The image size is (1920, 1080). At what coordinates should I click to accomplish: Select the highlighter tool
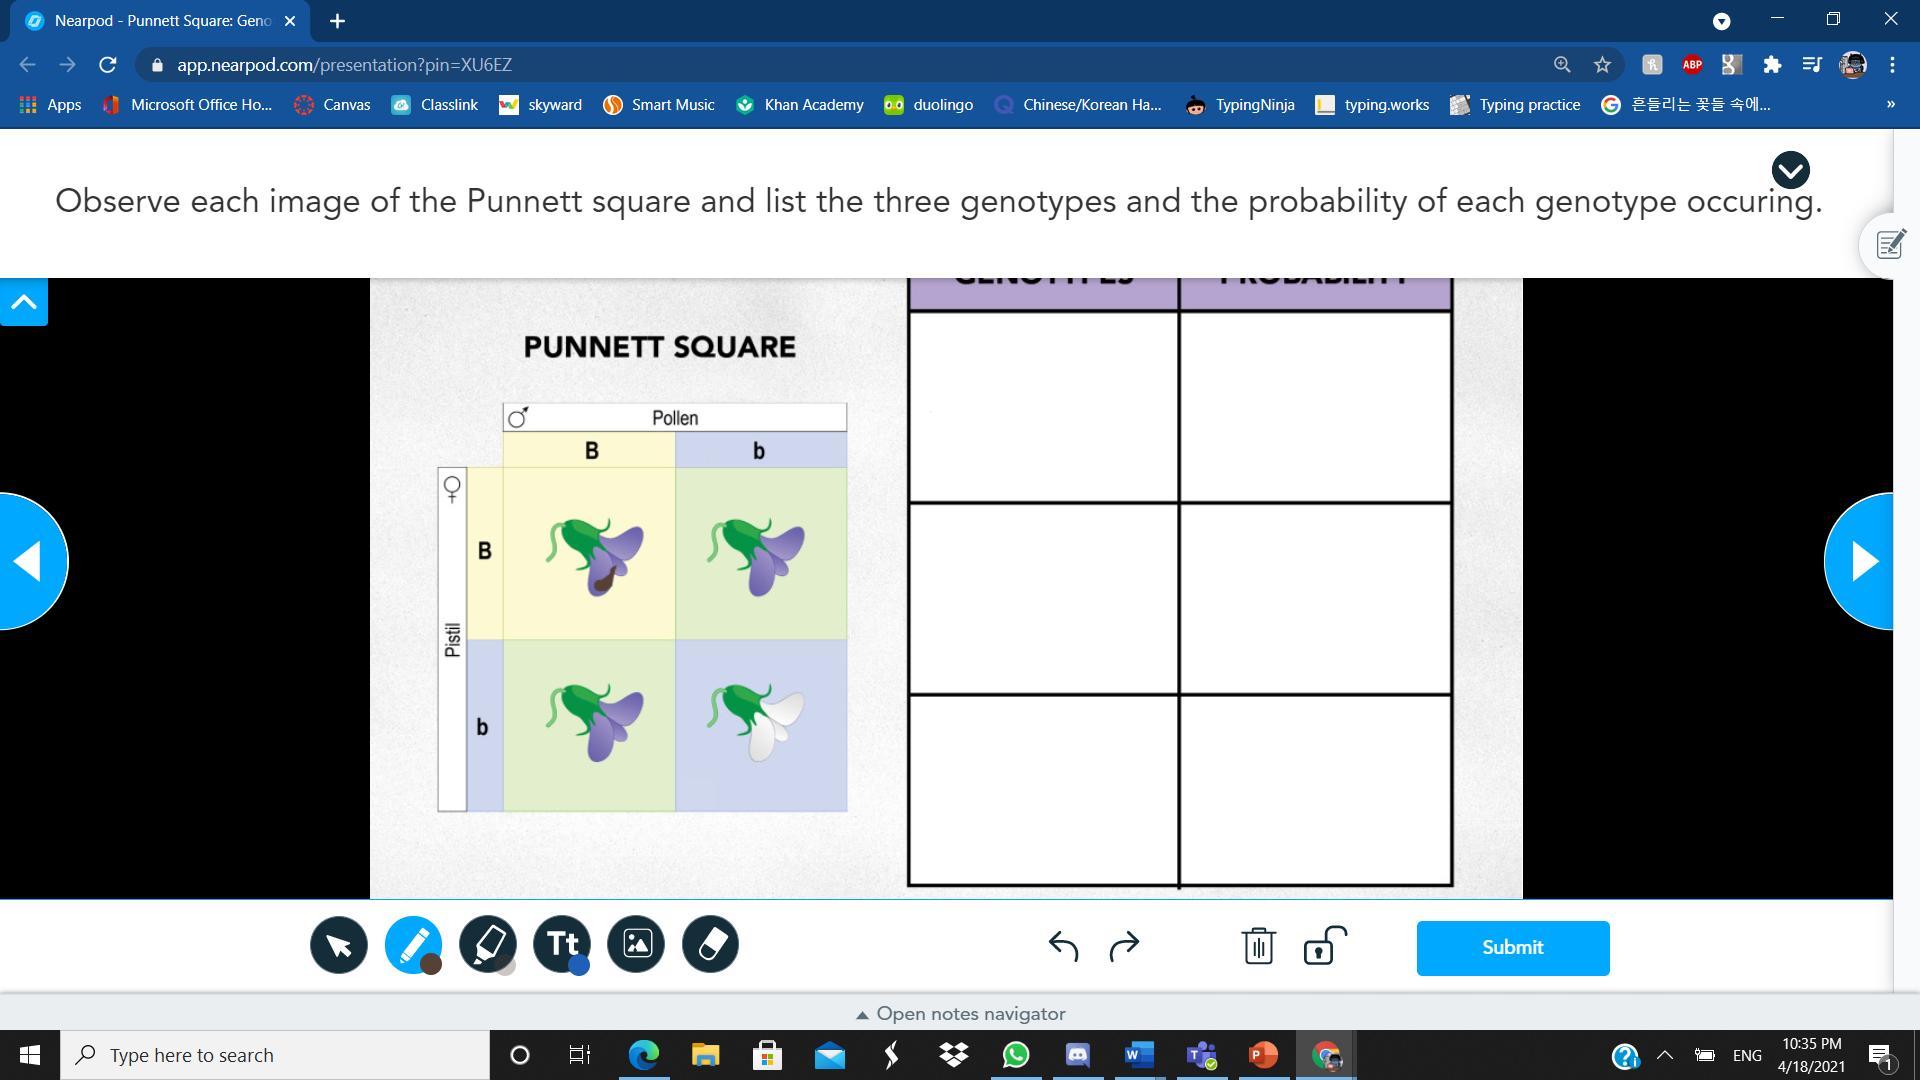pos(487,944)
